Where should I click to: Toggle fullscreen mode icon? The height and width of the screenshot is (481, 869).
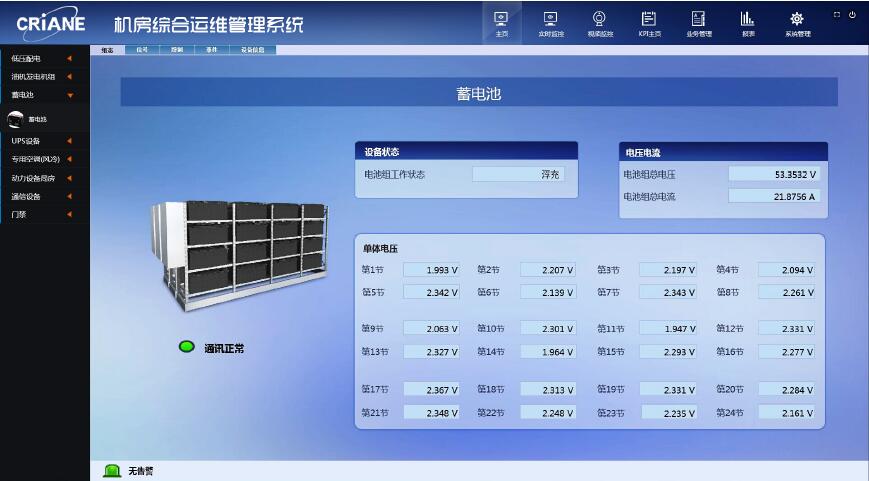coord(837,15)
